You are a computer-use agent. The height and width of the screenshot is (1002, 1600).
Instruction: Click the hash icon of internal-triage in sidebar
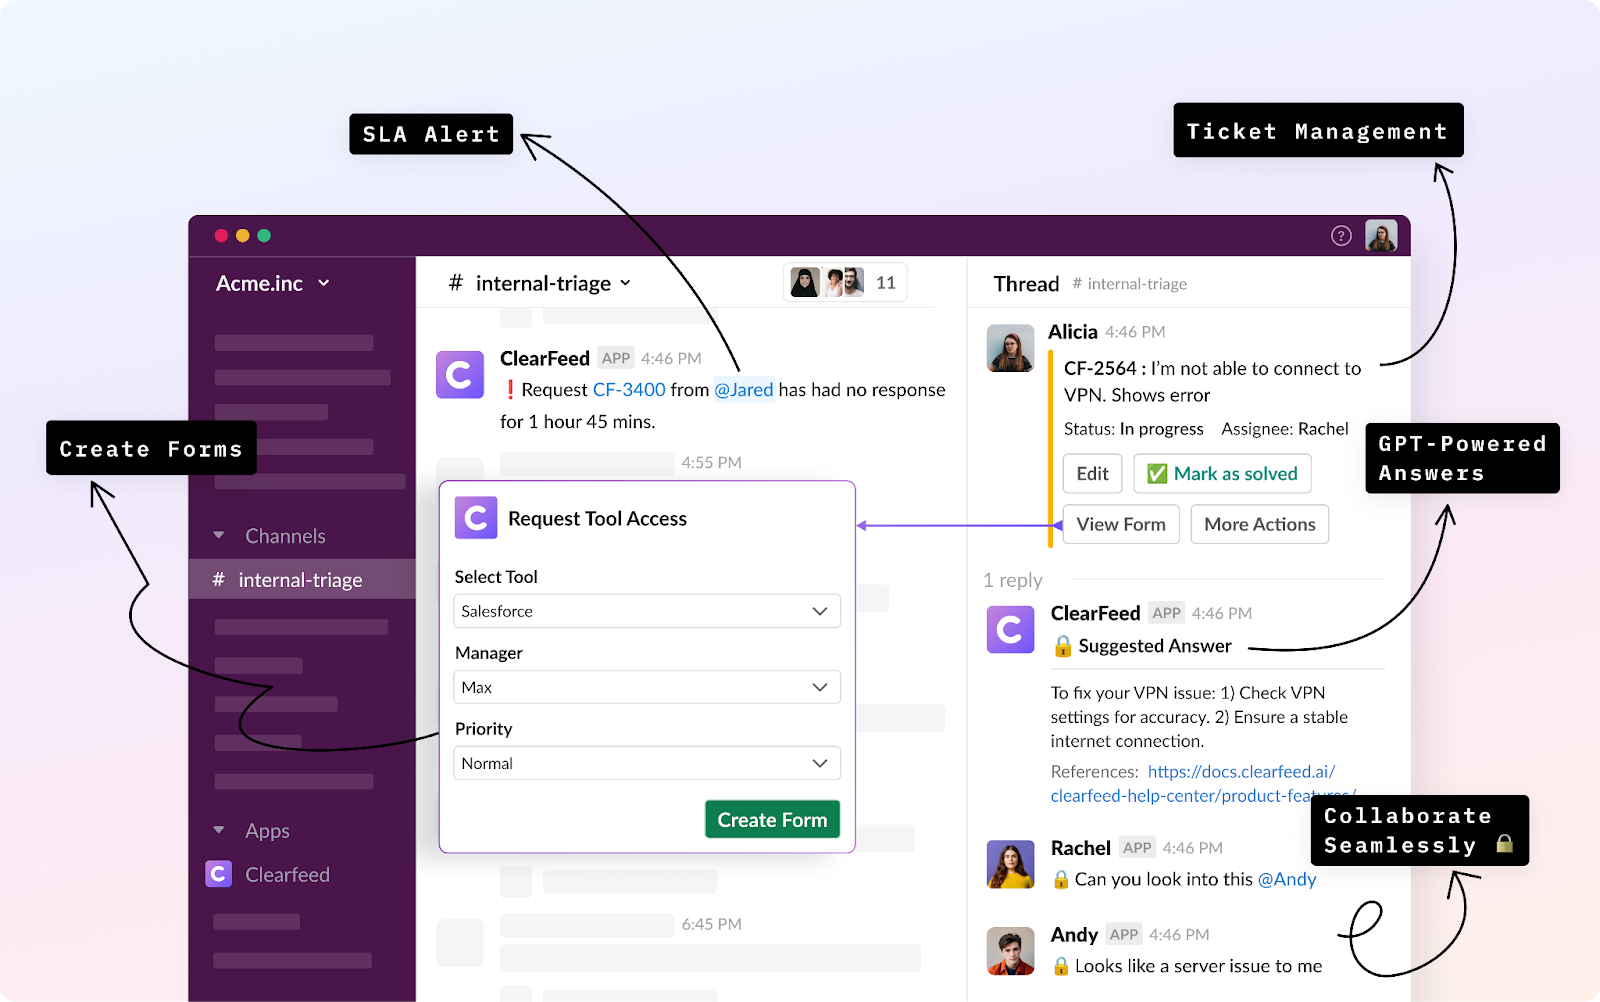click(218, 580)
